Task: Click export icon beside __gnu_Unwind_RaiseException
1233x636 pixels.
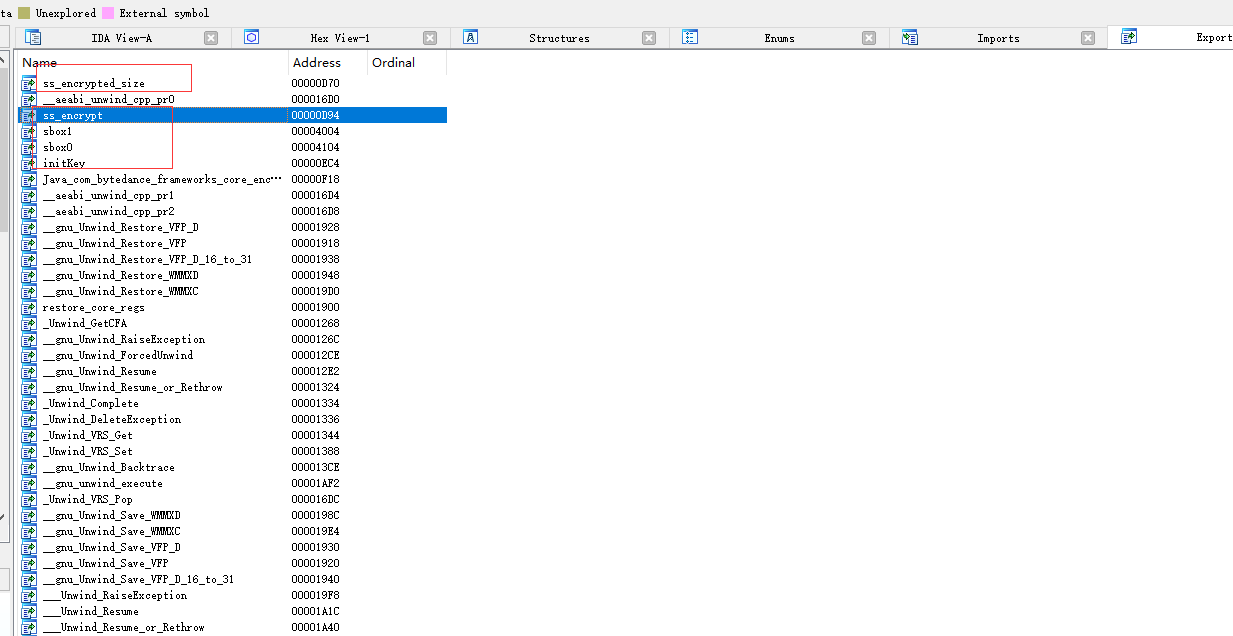Action: [x=29, y=340]
